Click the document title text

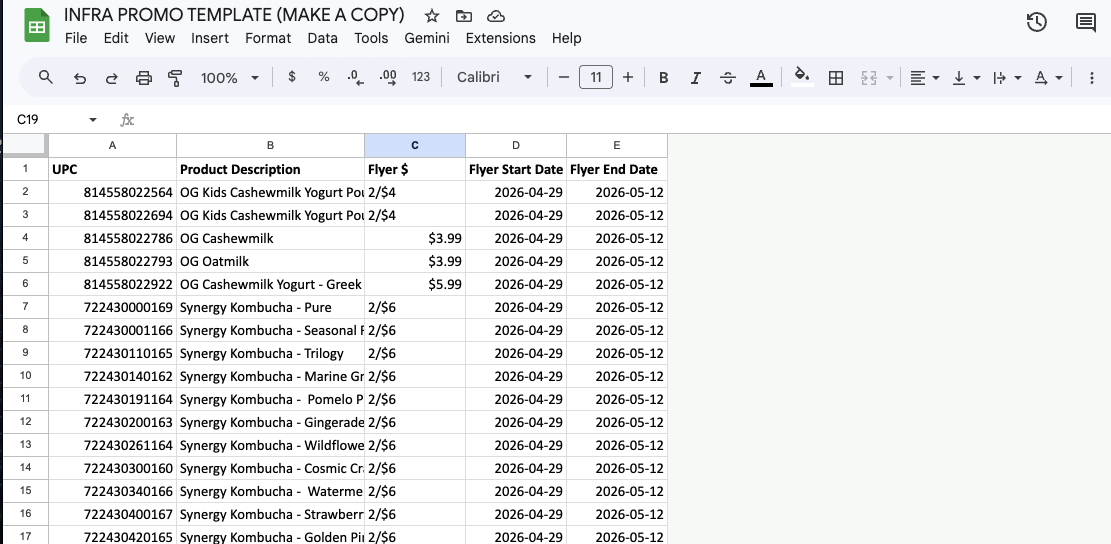234,15
